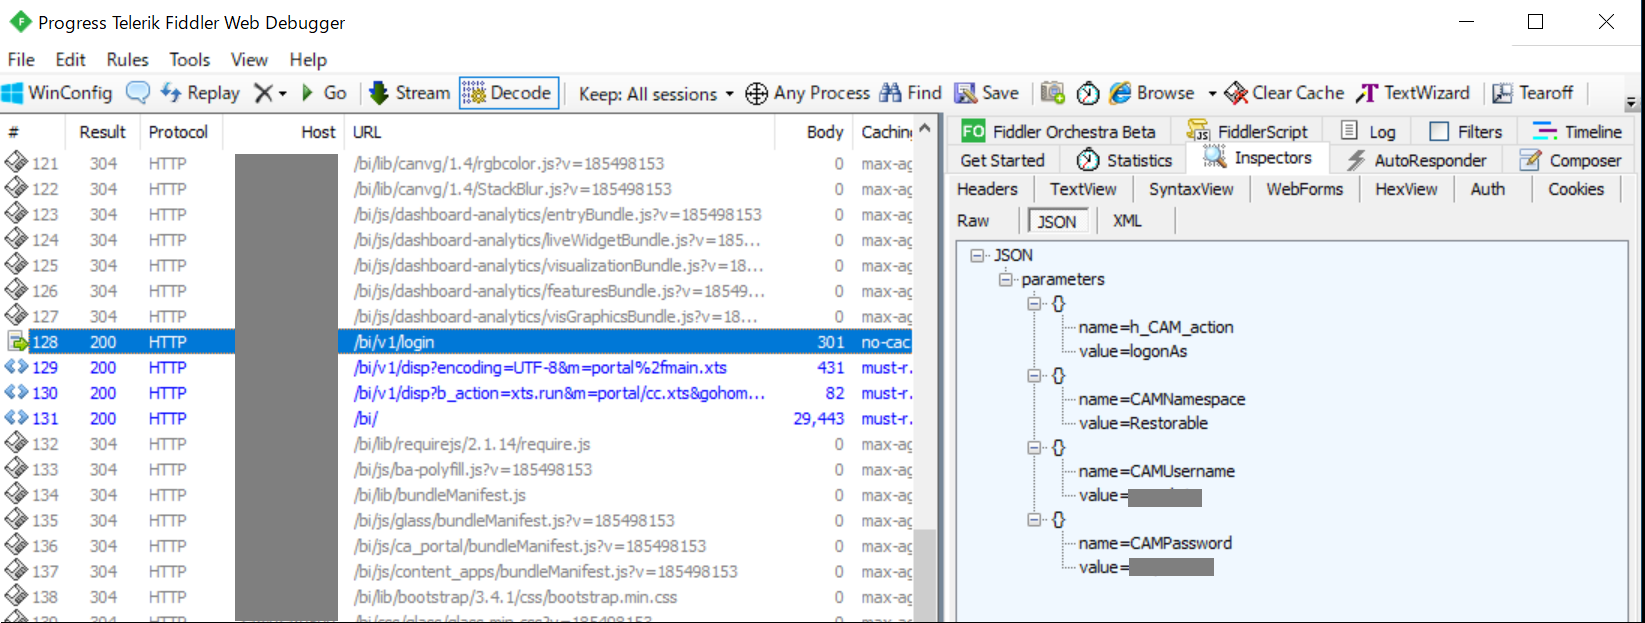Open the Get Started tab
The width and height of the screenshot is (1645, 623).
[x=1002, y=160]
